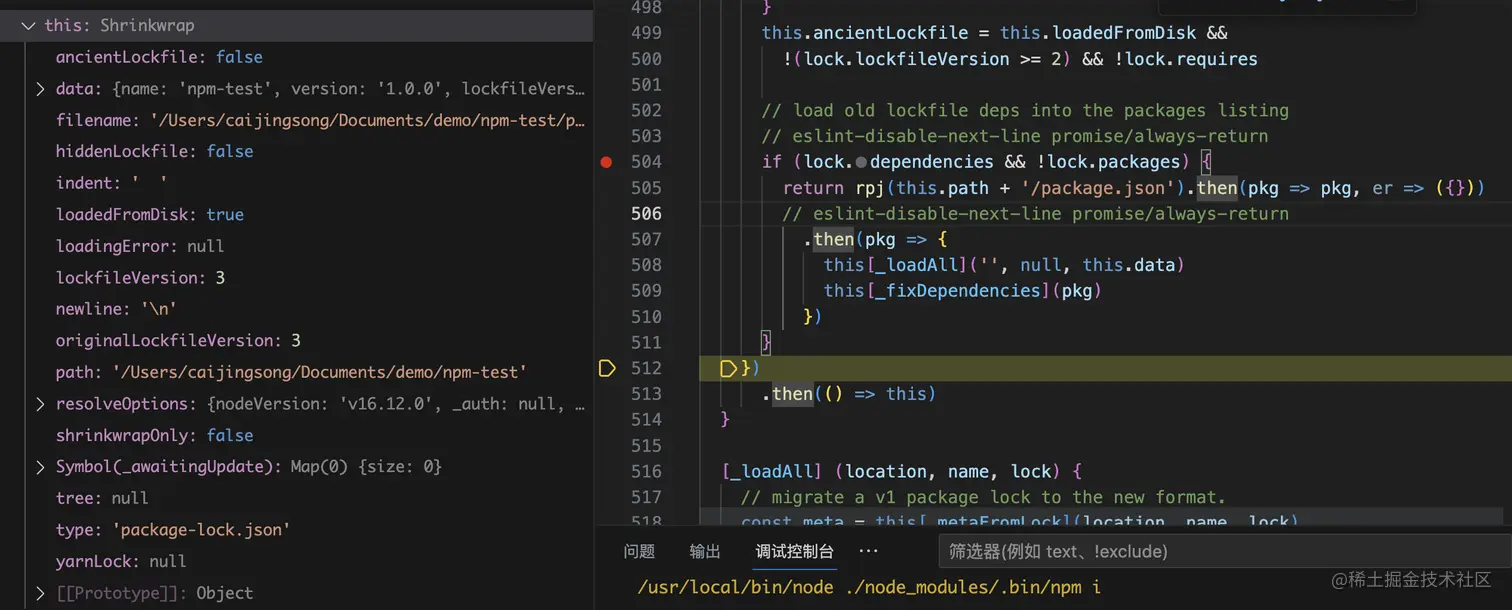Open the 问题 (Problems) panel tab
This screenshot has height=610, width=1512.
[639, 551]
